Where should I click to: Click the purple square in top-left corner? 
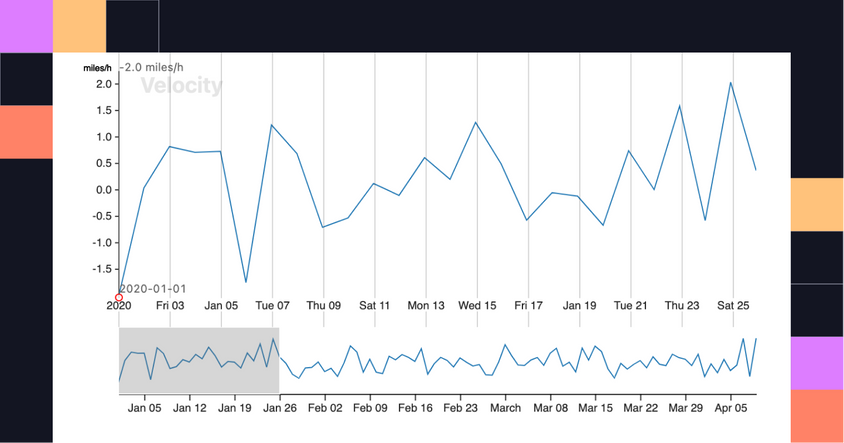pos(26,25)
